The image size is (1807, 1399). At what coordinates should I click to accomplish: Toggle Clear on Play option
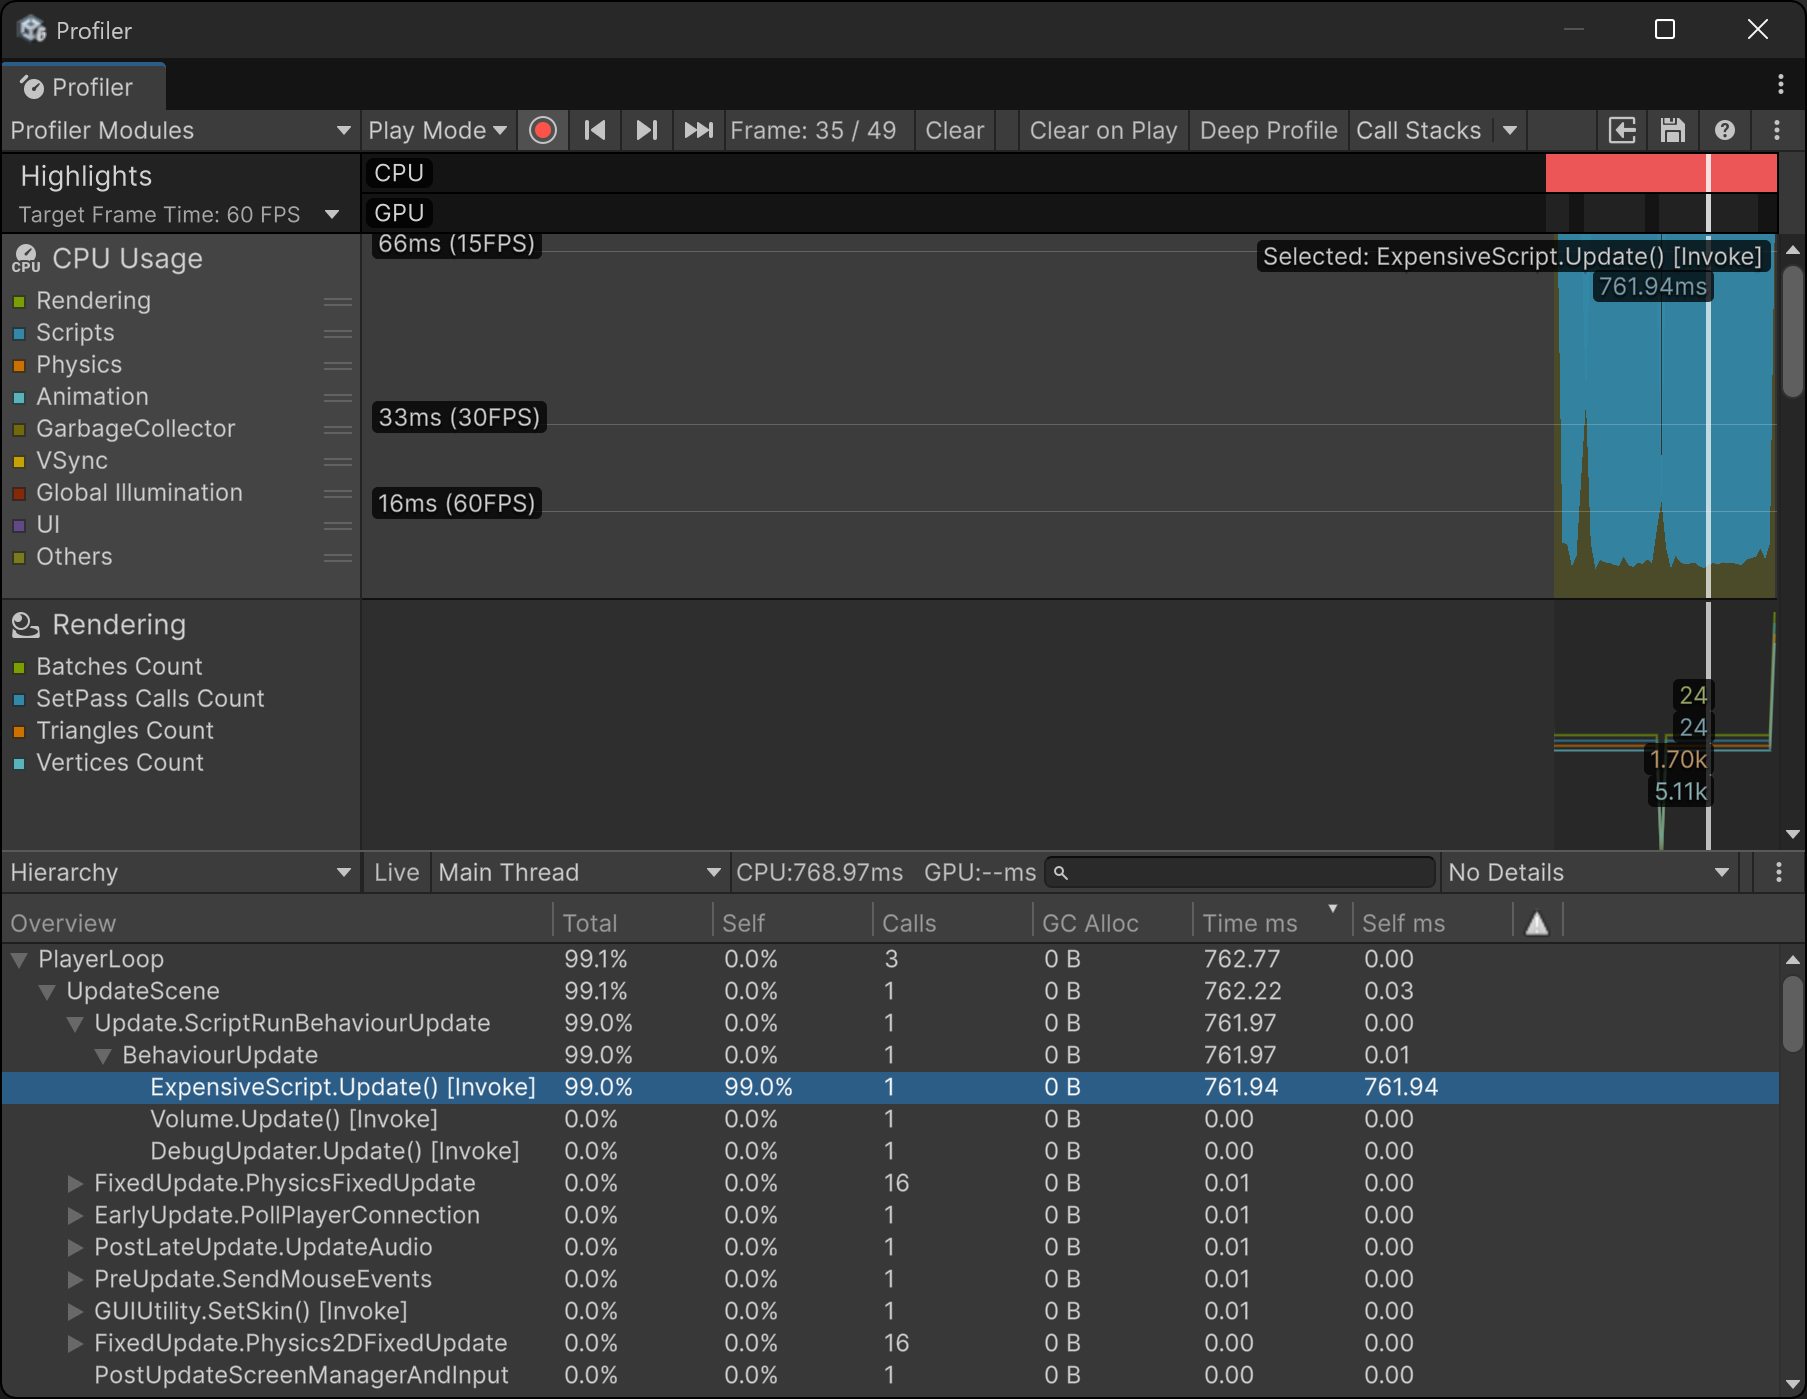tap(1103, 131)
